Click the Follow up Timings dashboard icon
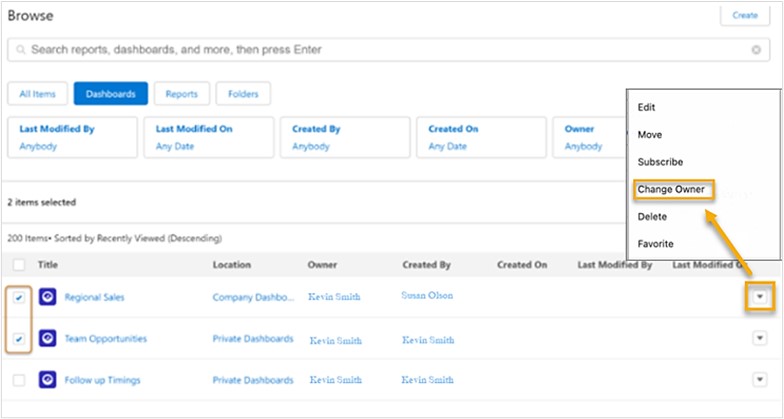 click(x=47, y=380)
